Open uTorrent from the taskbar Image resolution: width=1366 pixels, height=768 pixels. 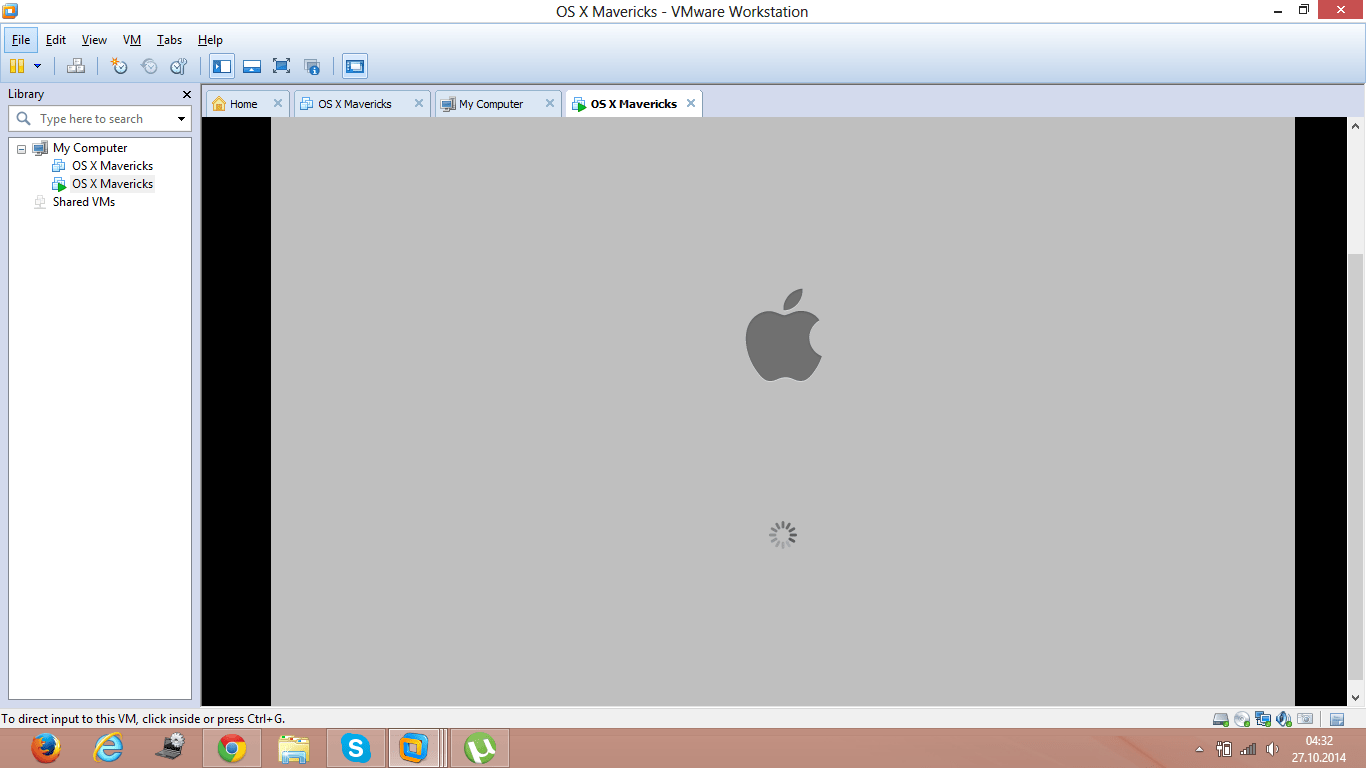point(481,748)
